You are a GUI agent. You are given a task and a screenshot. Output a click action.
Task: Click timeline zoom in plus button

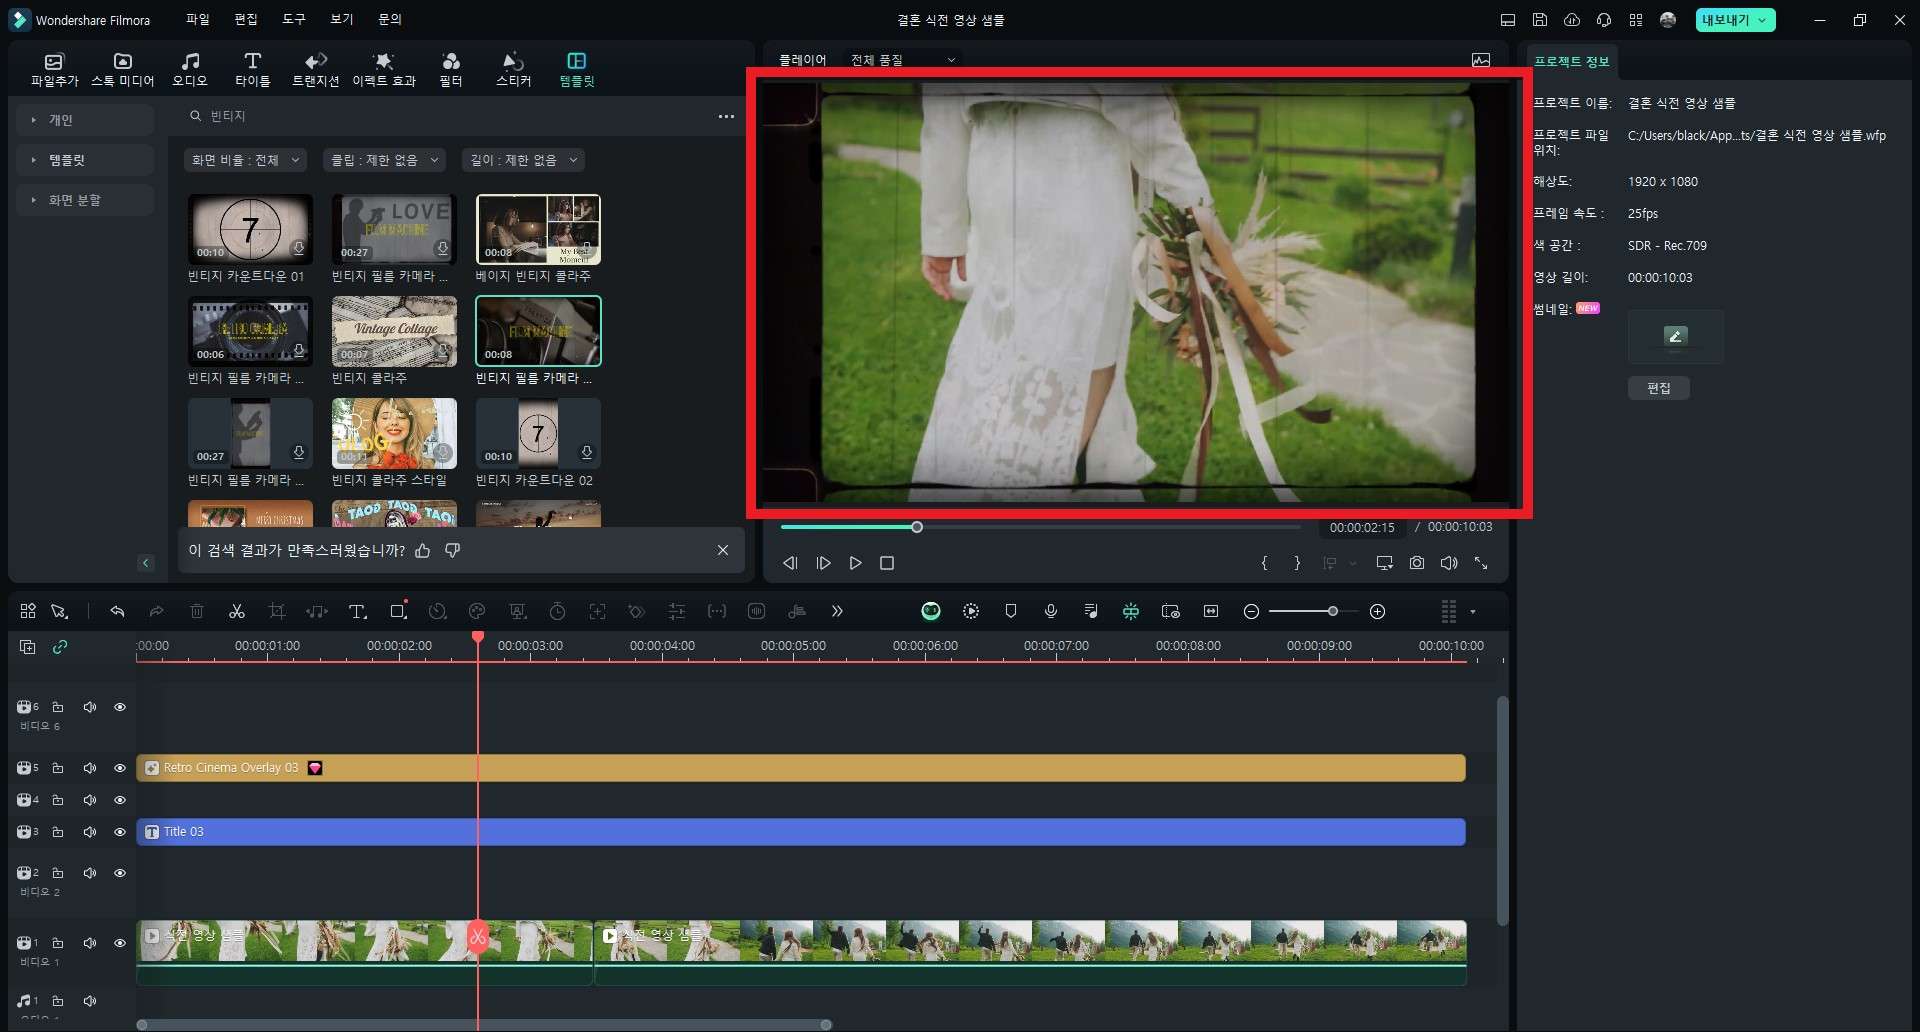(1377, 612)
